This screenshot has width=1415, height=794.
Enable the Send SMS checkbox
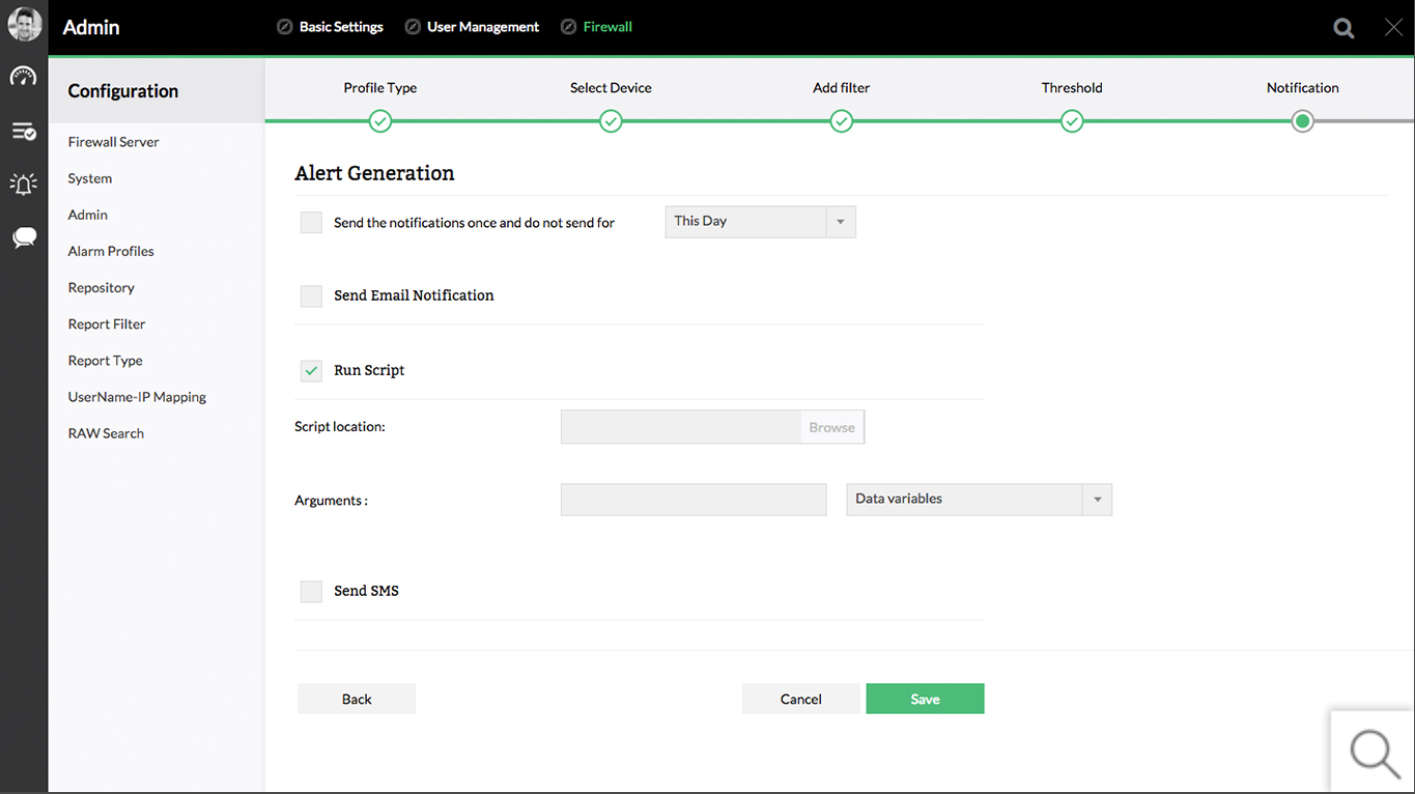point(310,591)
